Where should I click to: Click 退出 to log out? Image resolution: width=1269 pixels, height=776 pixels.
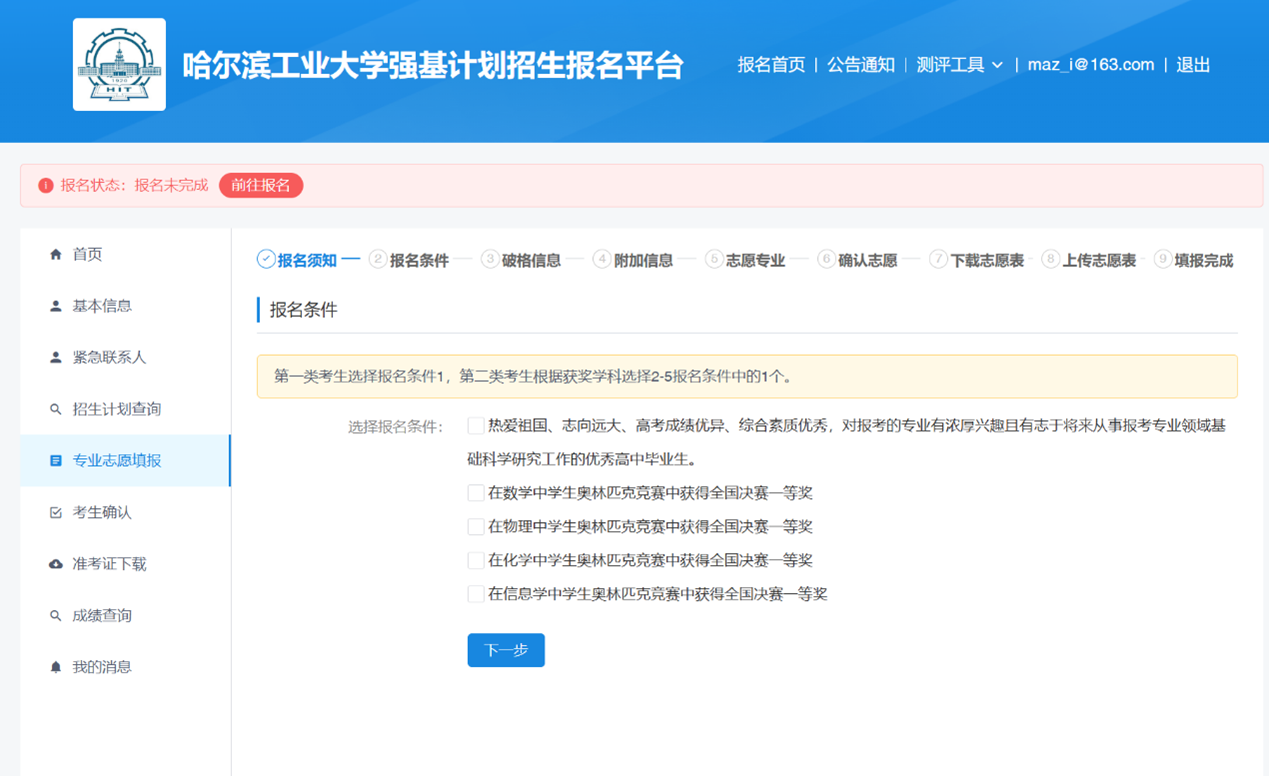pyautogui.click(x=1193, y=65)
